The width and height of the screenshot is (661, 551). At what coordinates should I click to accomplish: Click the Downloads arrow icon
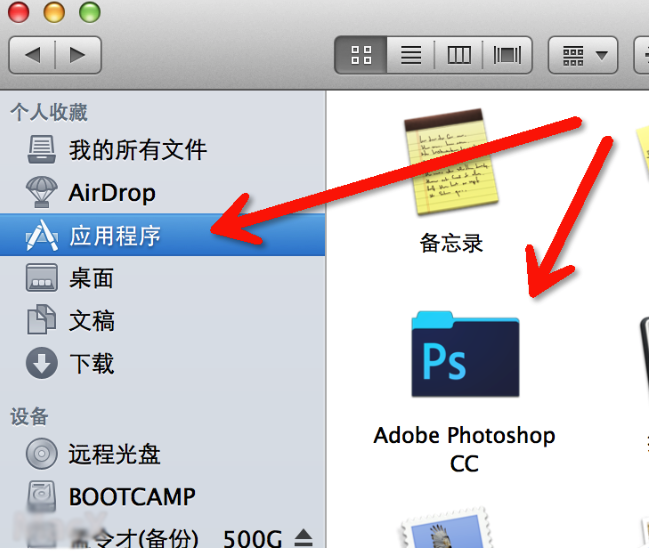[41, 363]
